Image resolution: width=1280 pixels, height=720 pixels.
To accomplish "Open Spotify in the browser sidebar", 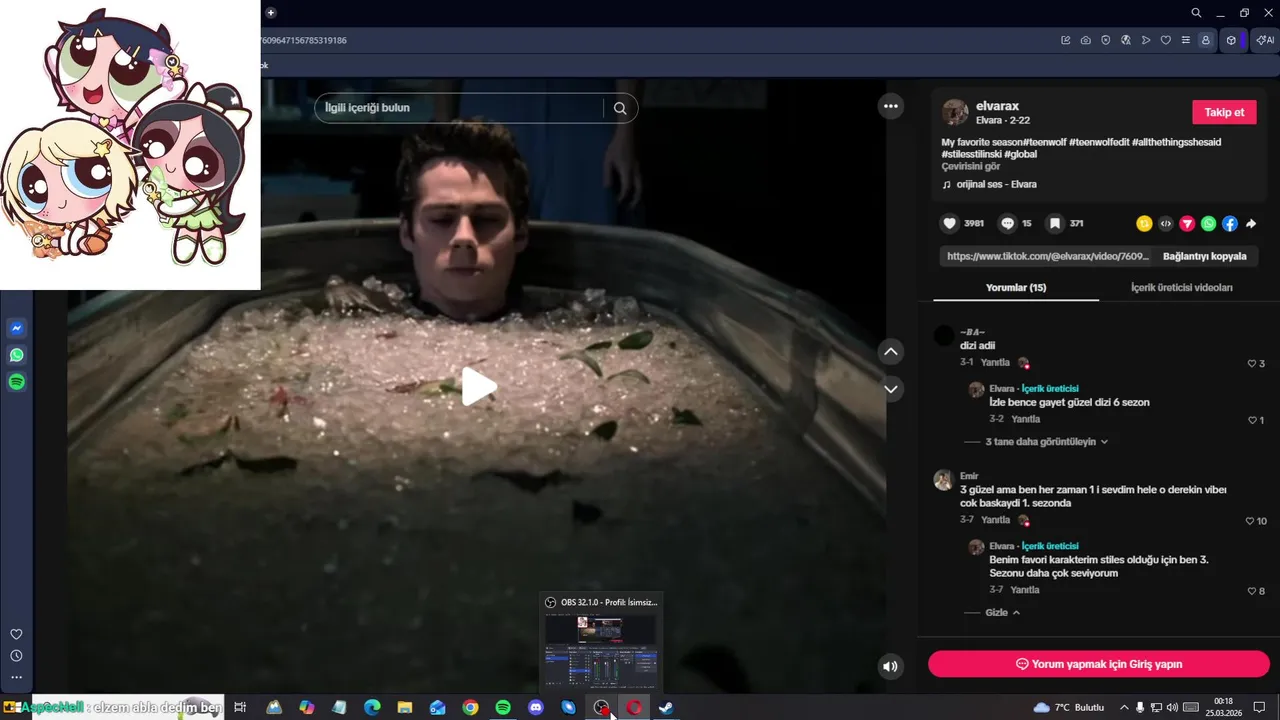I will point(16,382).
